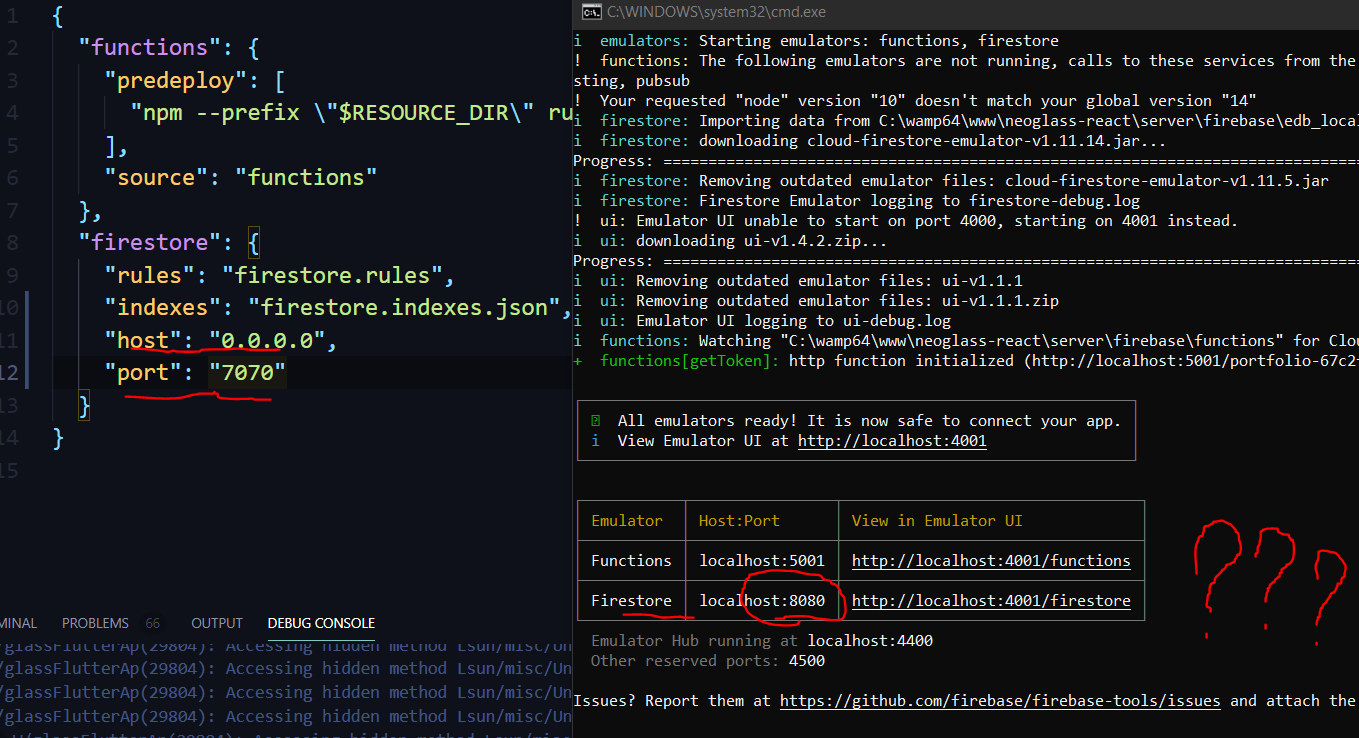The height and width of the screenshot is (738, 1359).
Task: Click the functions source value in editor
Action: point(308,176)
